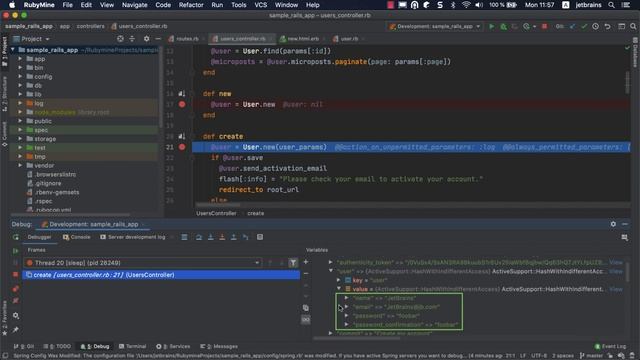View breakpoints in the debug sidebar
Screen dimensions: 640x360
coord(16,289)
